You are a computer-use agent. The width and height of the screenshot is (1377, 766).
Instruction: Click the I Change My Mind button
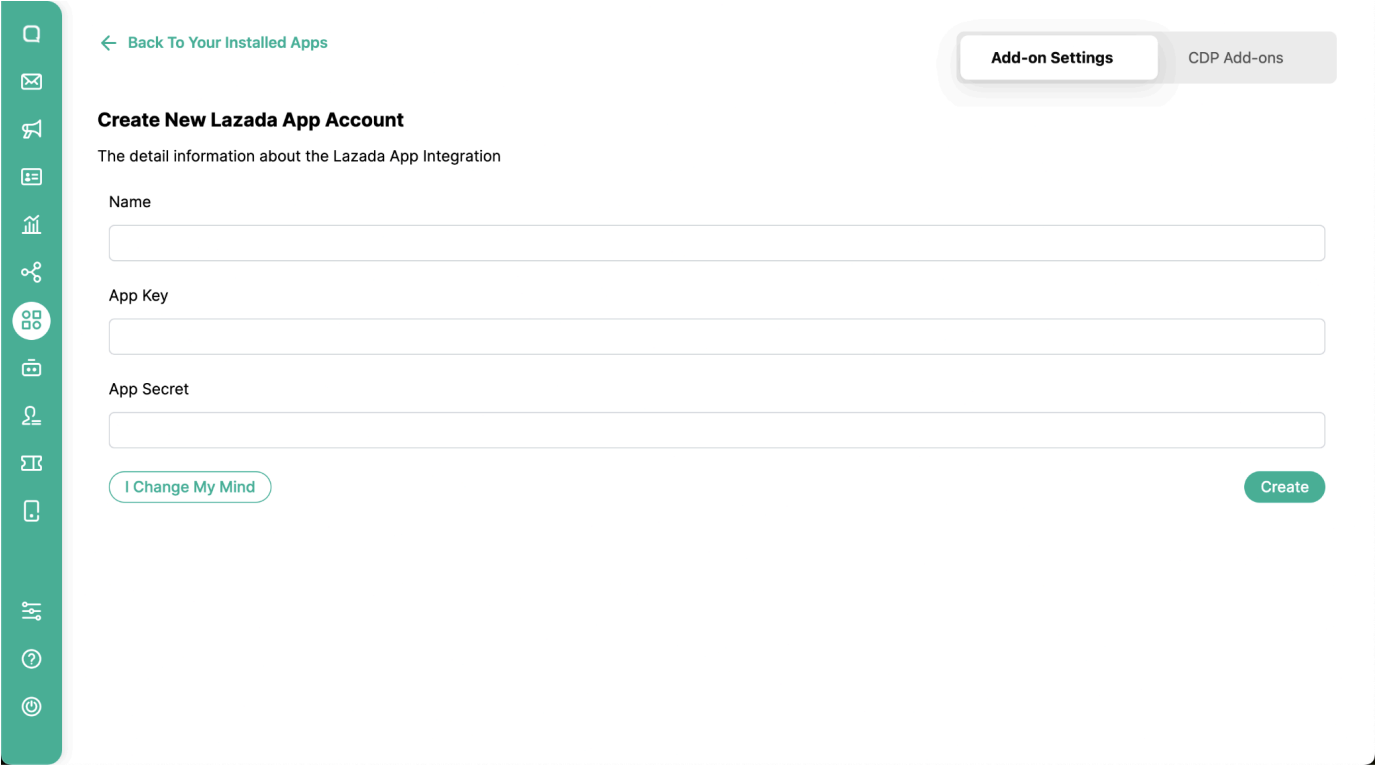tap(190, 487)
